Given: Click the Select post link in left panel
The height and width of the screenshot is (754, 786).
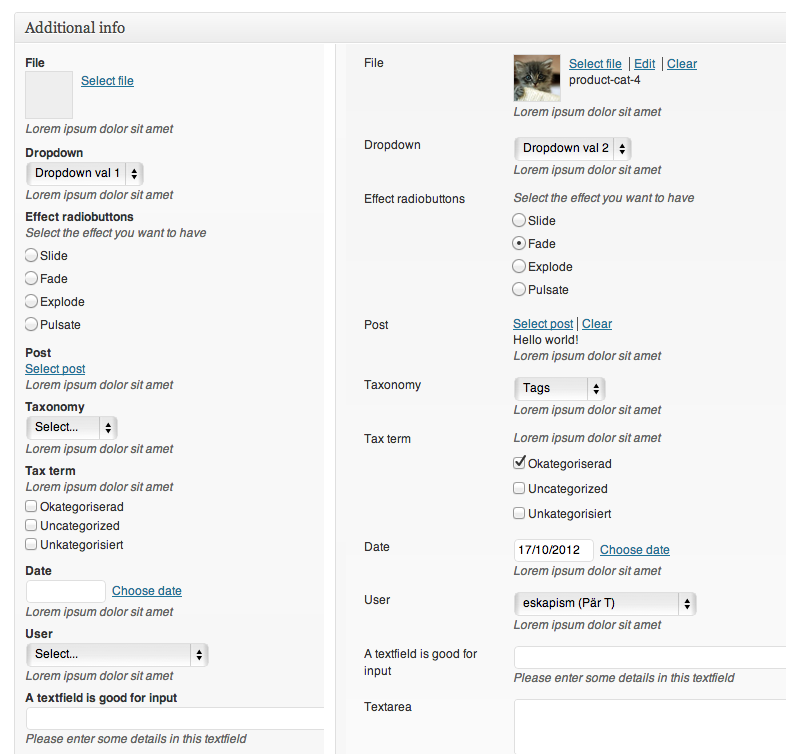Looking at the screenshot, I should click(55, 369).
